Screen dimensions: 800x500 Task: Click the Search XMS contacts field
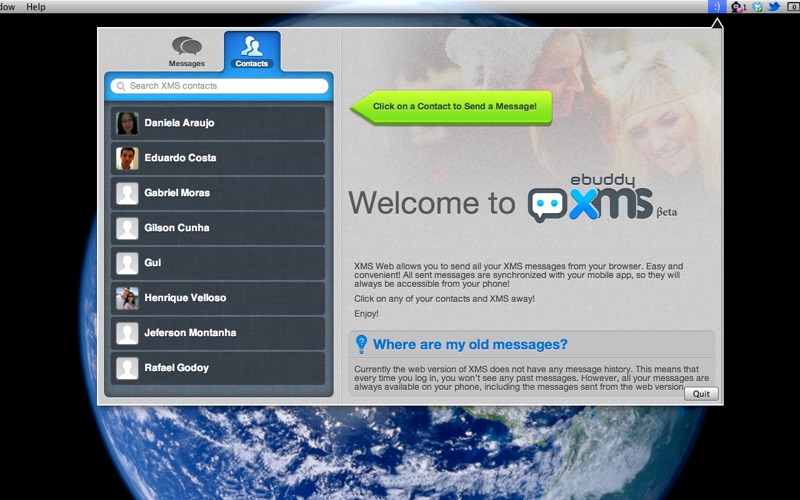click(219, 86)
